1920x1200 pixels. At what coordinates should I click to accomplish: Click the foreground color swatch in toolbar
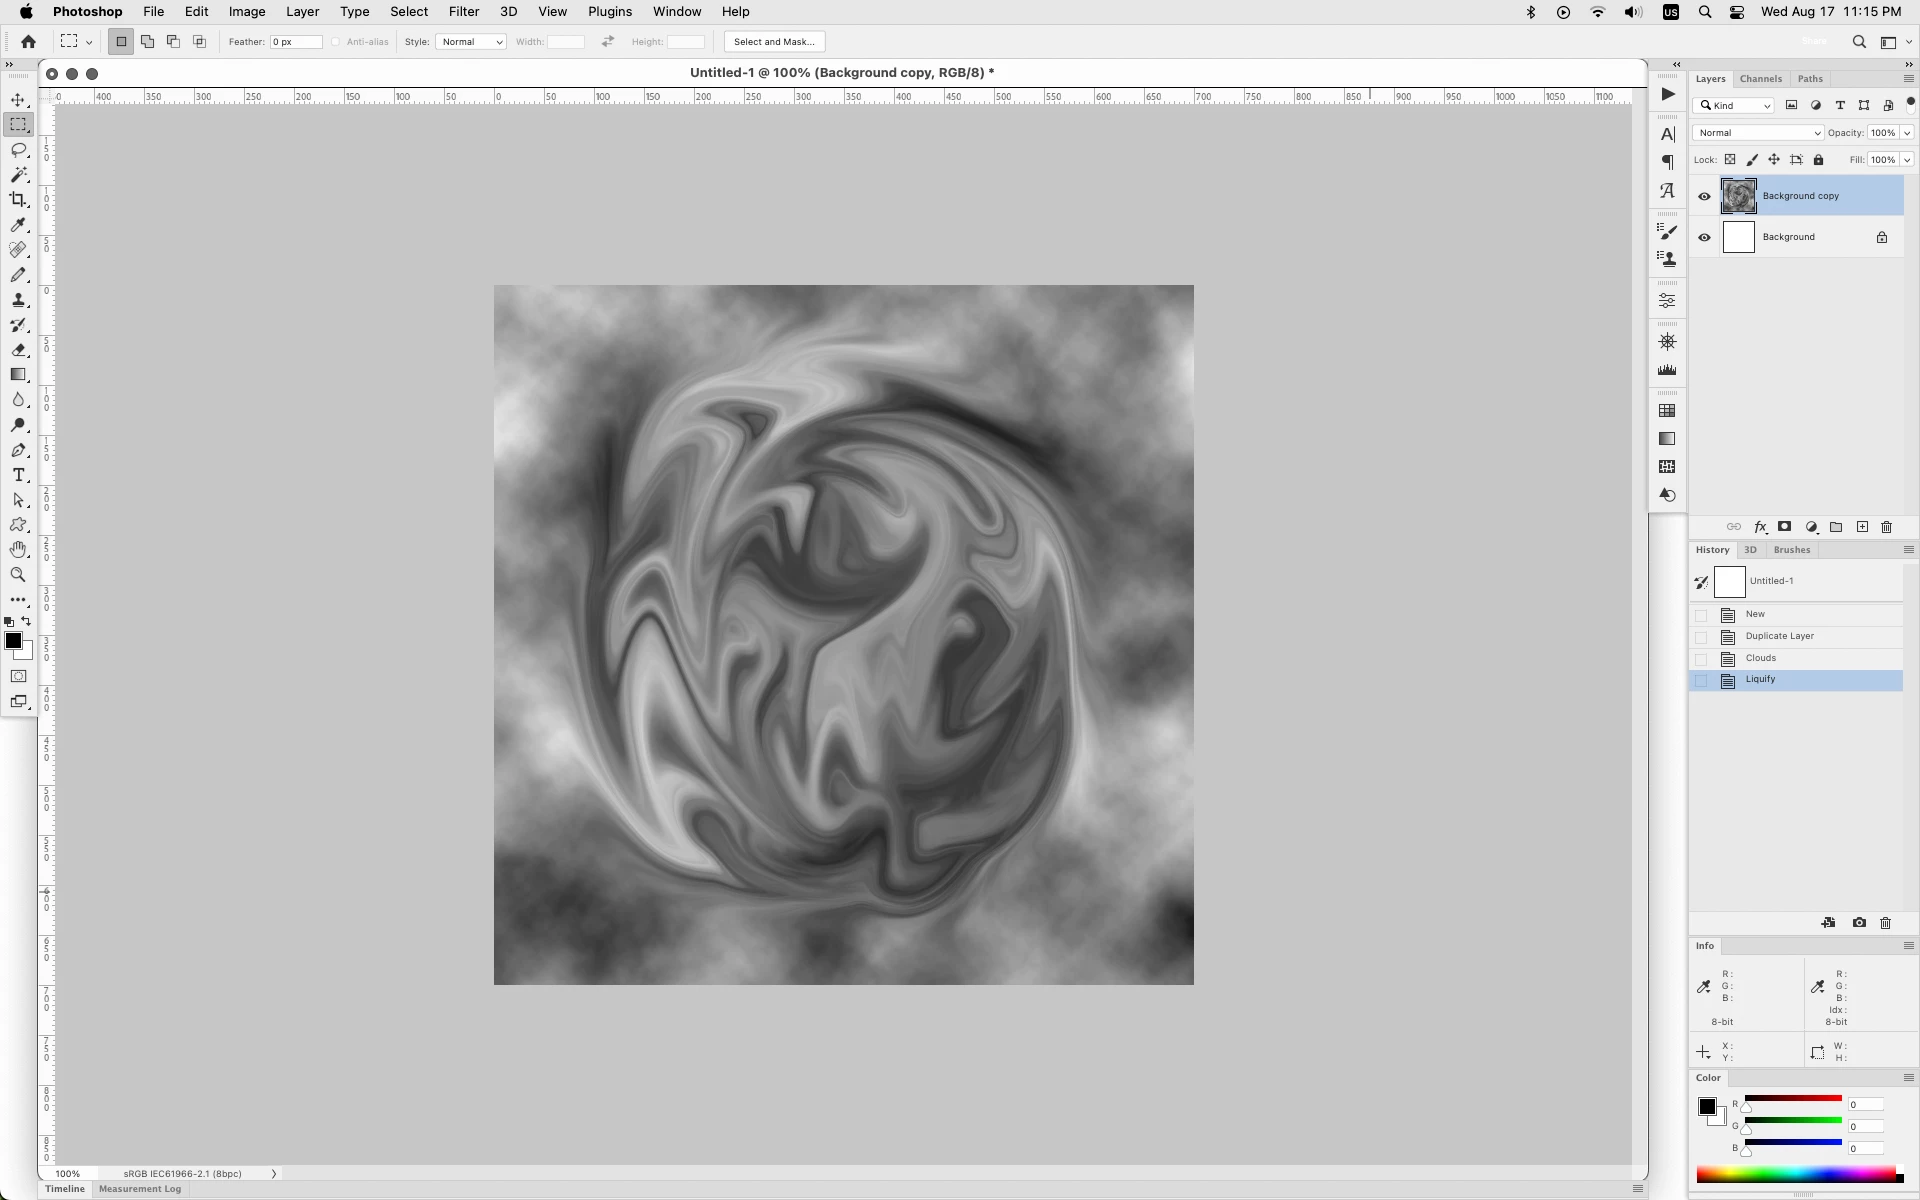click(13, 641)
